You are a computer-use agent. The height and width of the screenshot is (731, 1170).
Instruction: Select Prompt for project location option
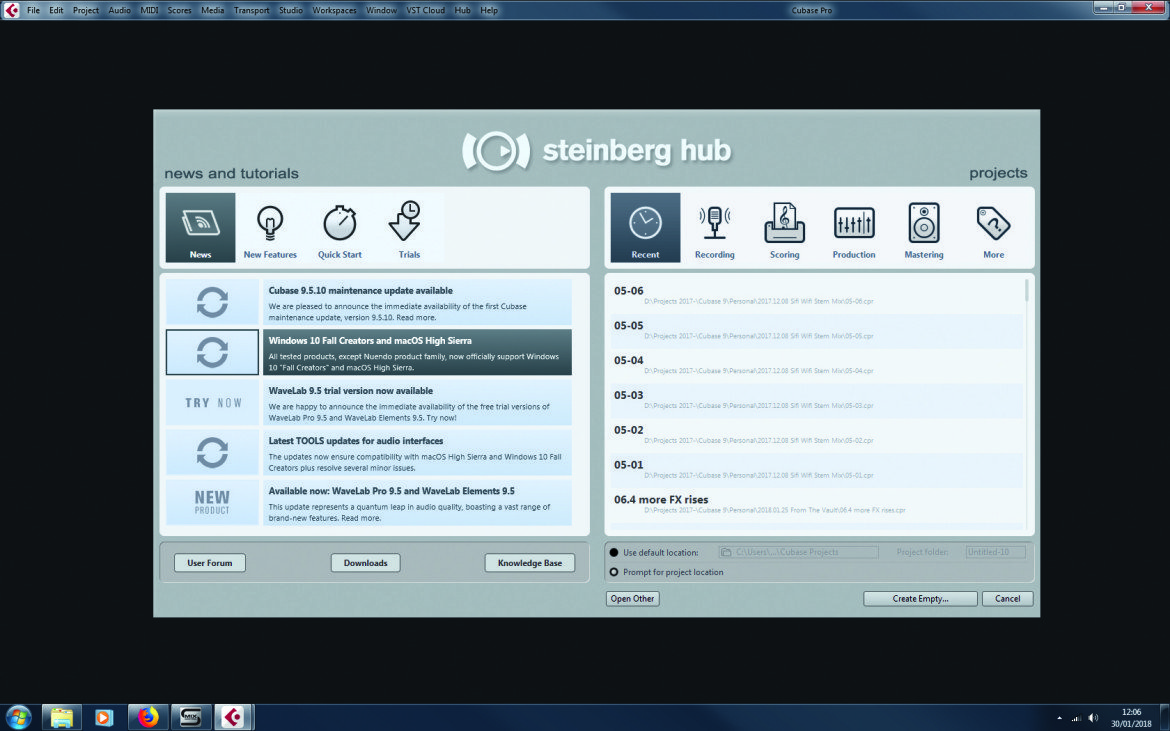tap(614, 572)
